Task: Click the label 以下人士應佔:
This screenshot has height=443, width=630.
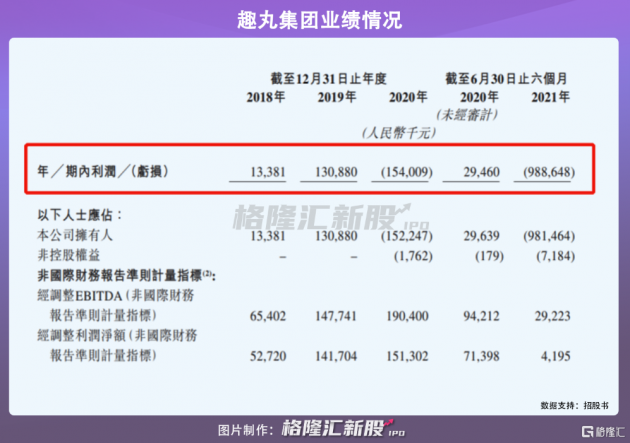Action: point(80,215)
